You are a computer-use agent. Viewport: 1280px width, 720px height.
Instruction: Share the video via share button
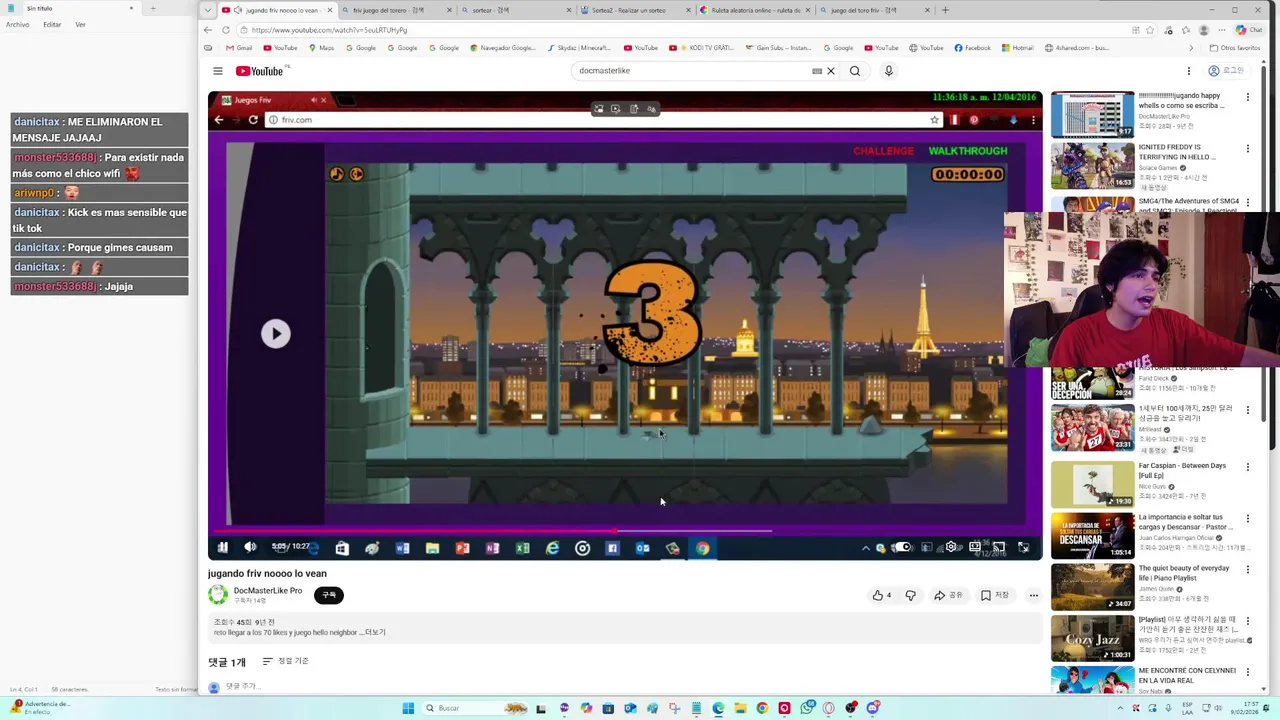tap(947, 595)
